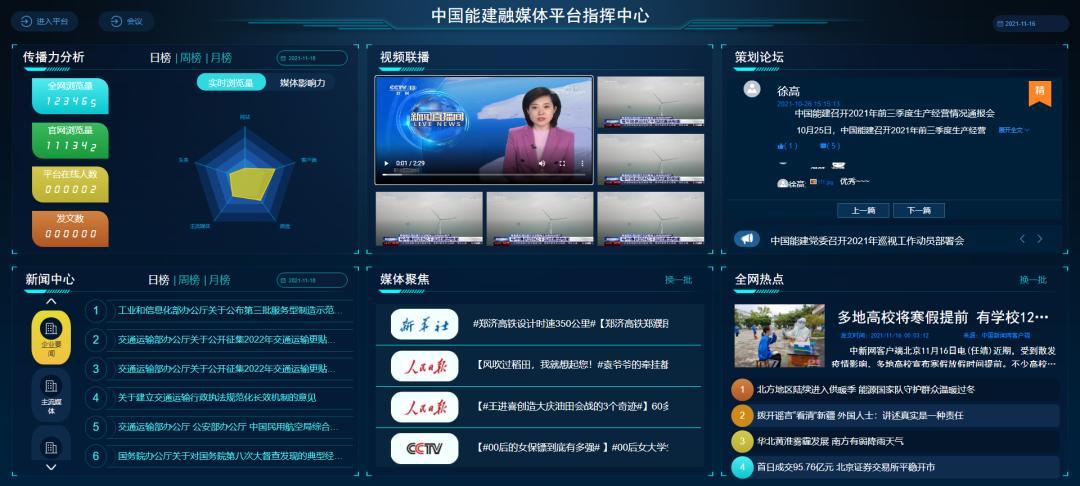Click the 进入平台 button
Screen dimensions: 1080x486
44,21
